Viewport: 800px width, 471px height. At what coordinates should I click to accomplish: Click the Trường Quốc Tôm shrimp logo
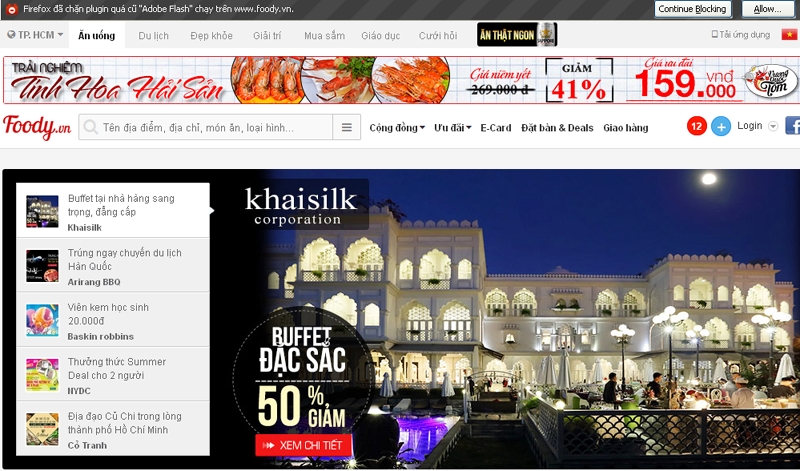click(771, 81)
